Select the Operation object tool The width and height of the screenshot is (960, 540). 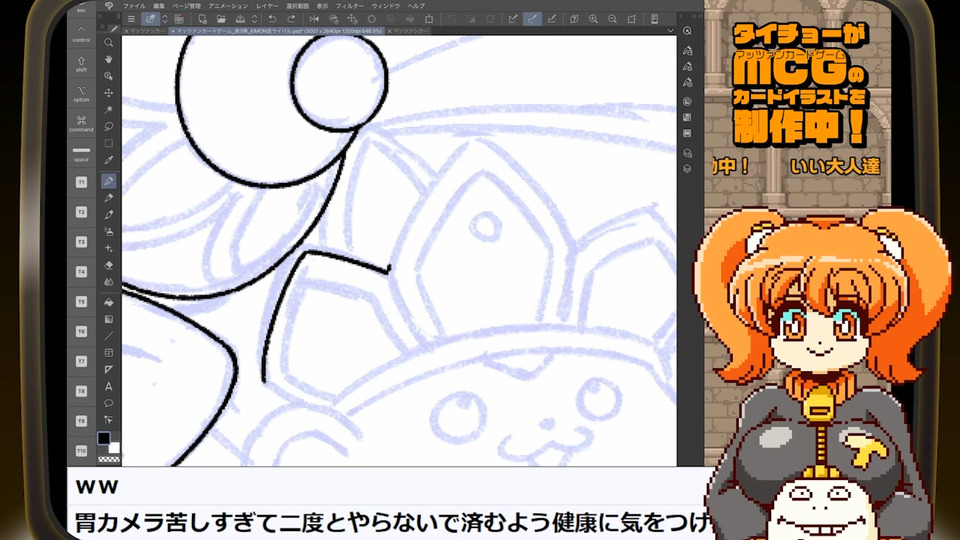(108, 76)
